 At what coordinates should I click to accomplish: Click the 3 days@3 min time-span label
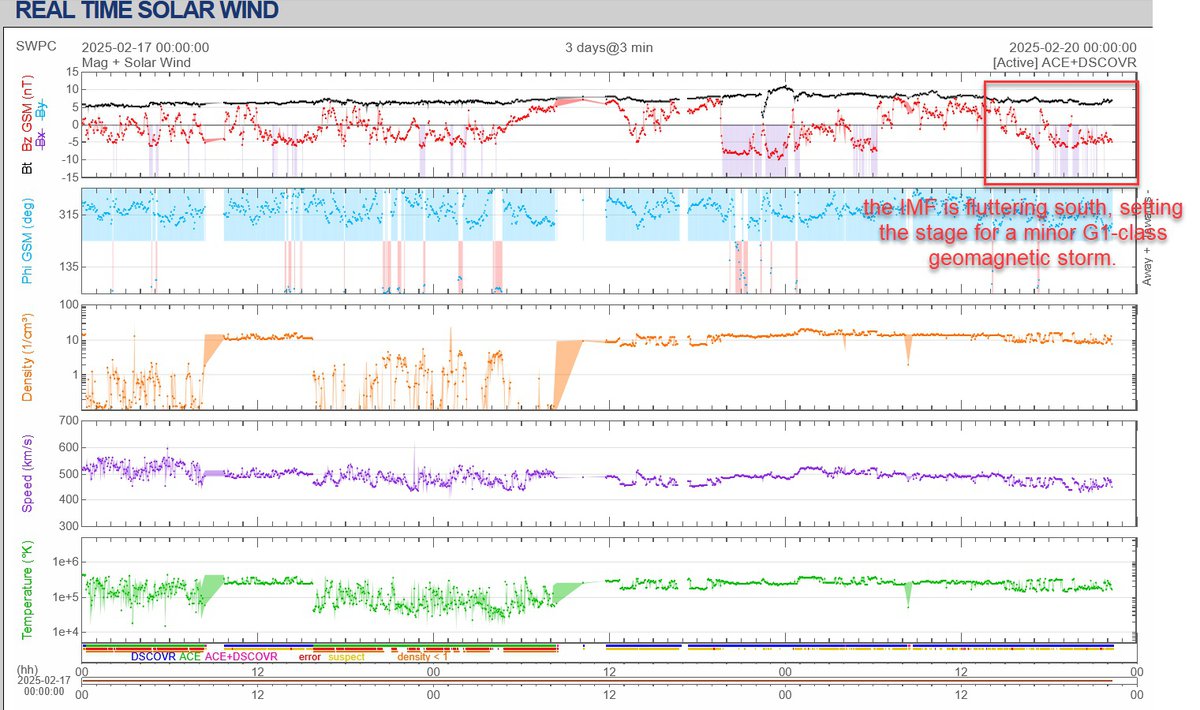click(608, 47)
